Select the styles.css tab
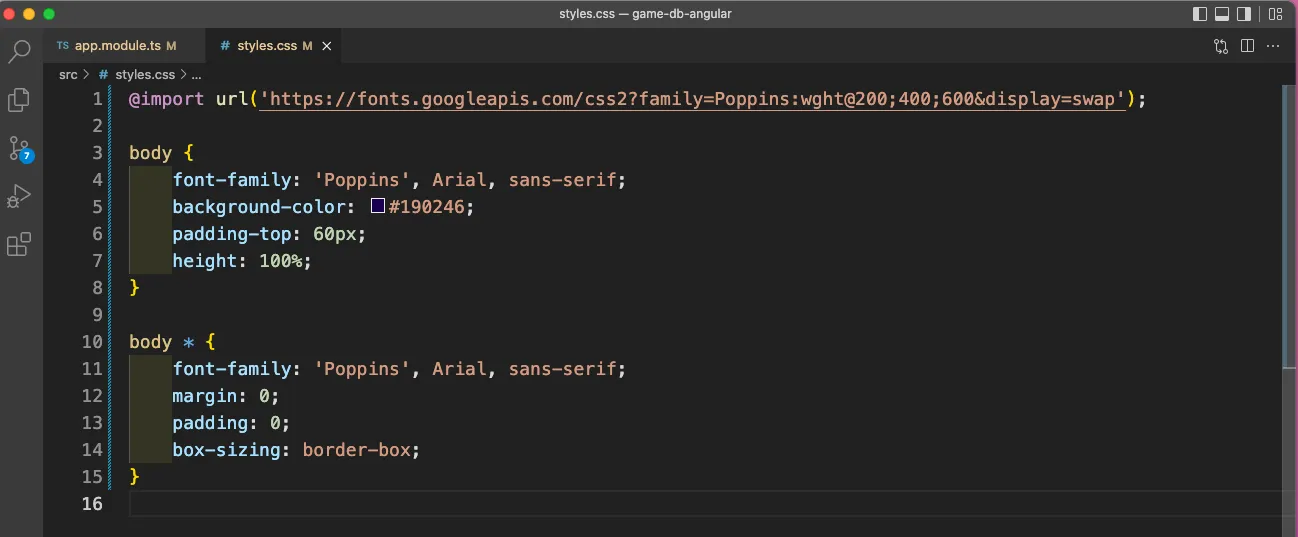Image resolution: width=1298 pixels, height=537 pixels. 274,46
